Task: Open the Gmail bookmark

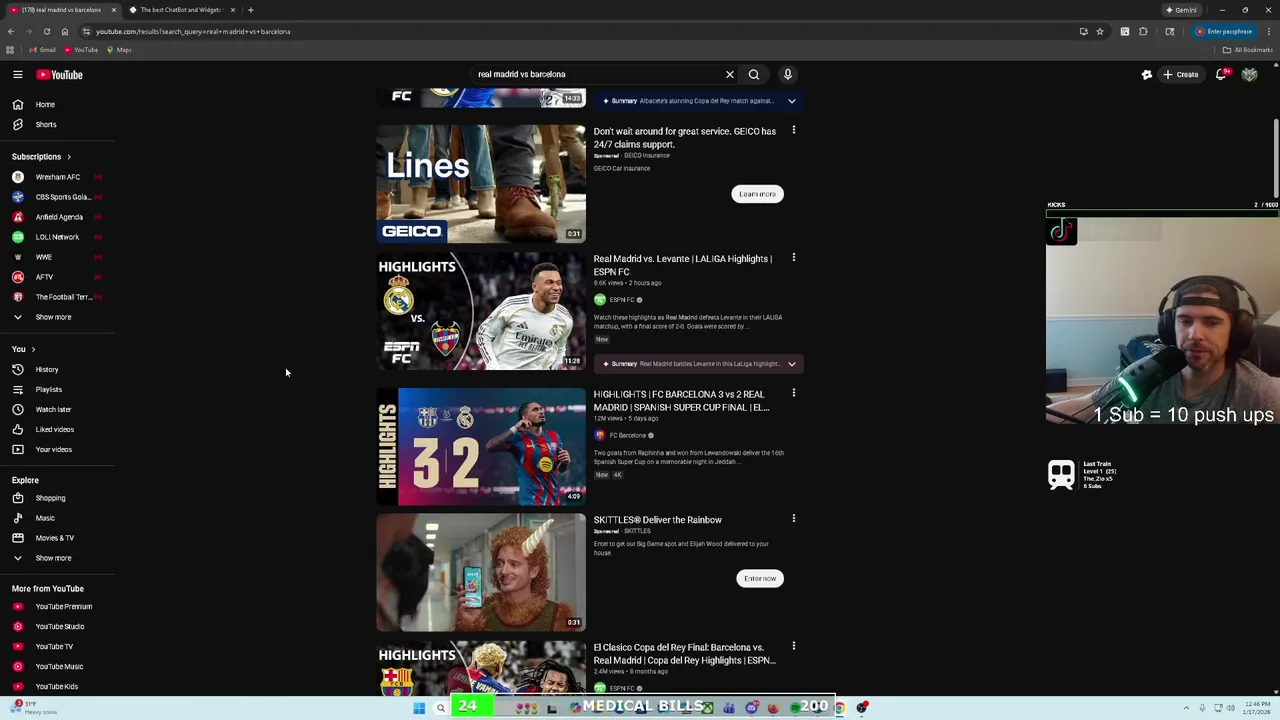Action: click(43, 50)
